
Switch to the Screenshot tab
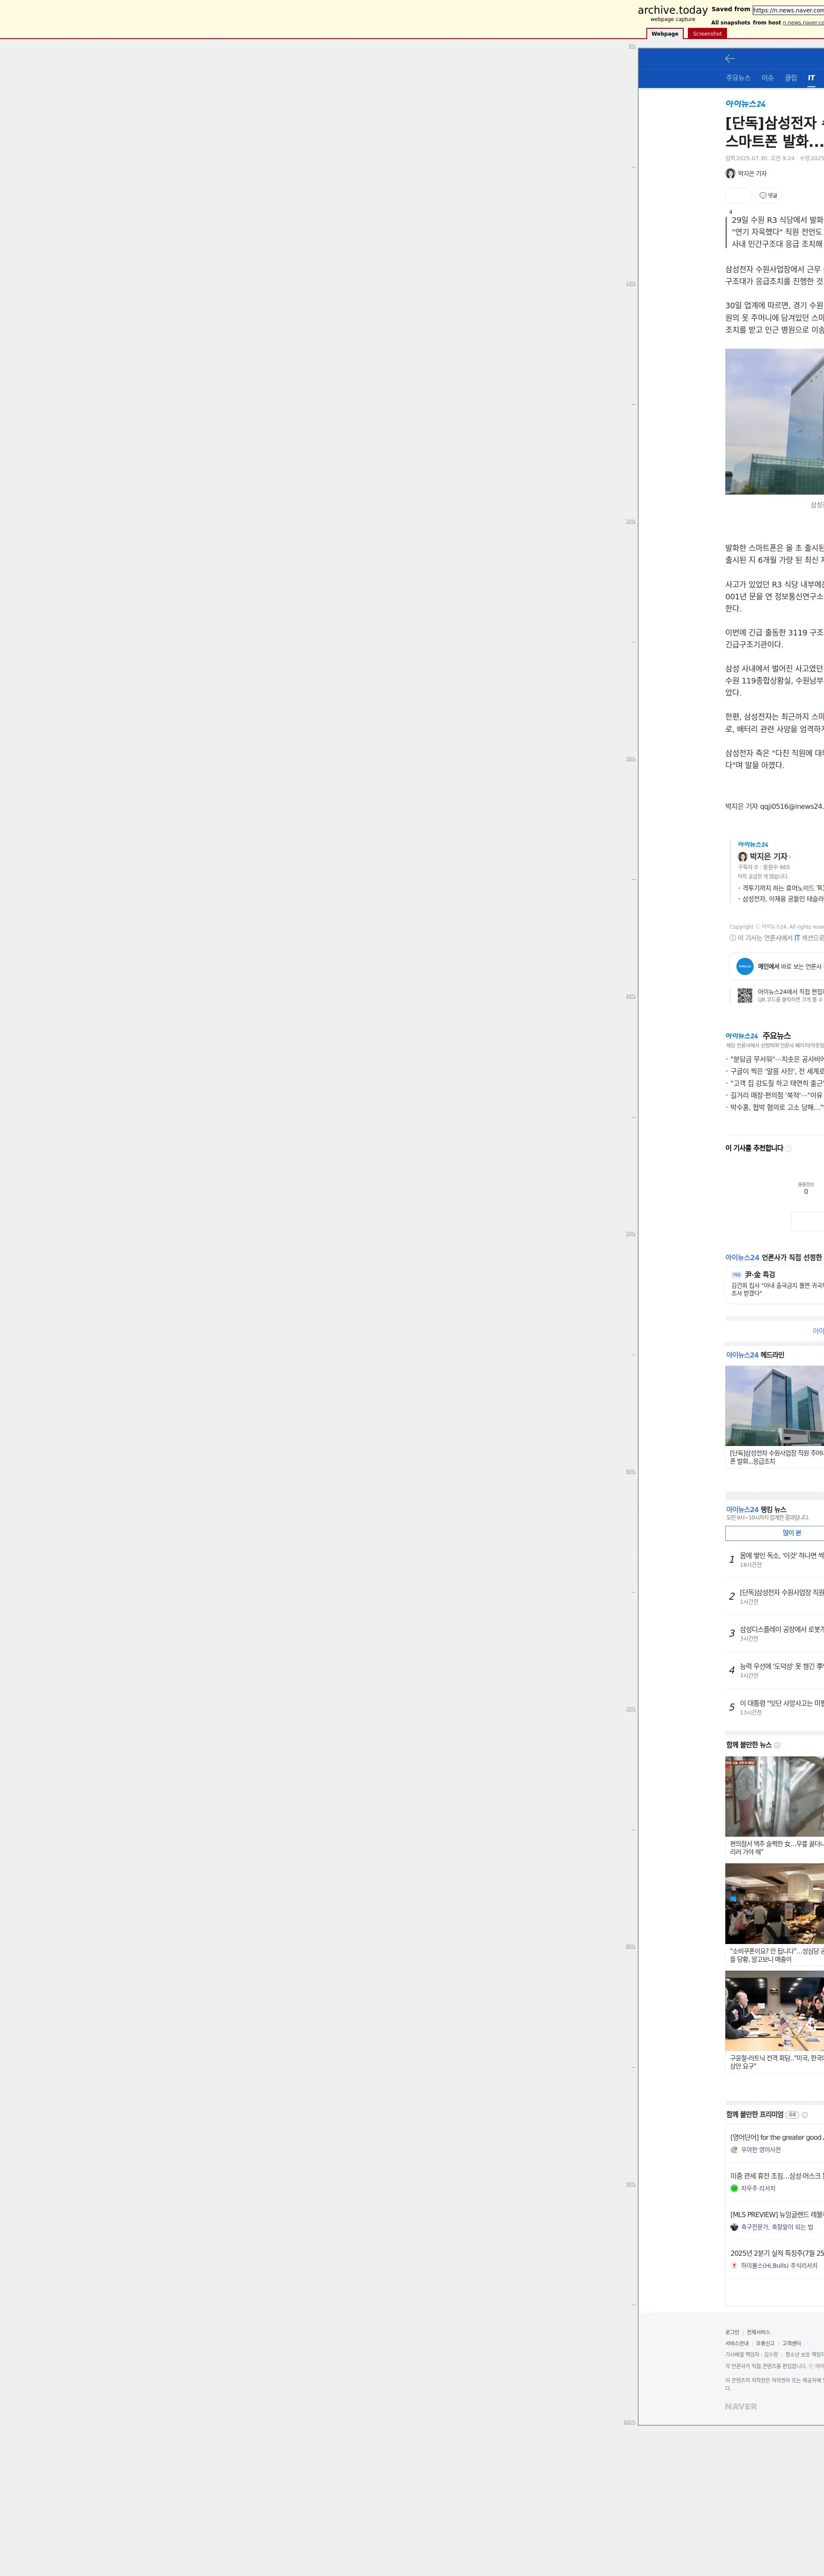pyautogui.click(x=706, y=34)
